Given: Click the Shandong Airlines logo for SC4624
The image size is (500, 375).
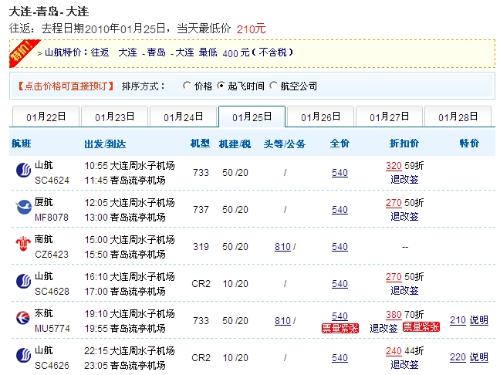Looking at the screenshot, I should 23,170.
